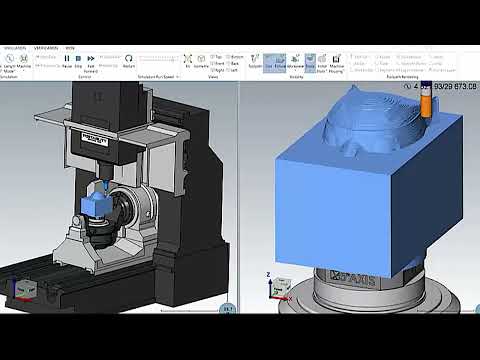Select the Front view button
This screenshot has width=480, height=360.
(217, 63)
